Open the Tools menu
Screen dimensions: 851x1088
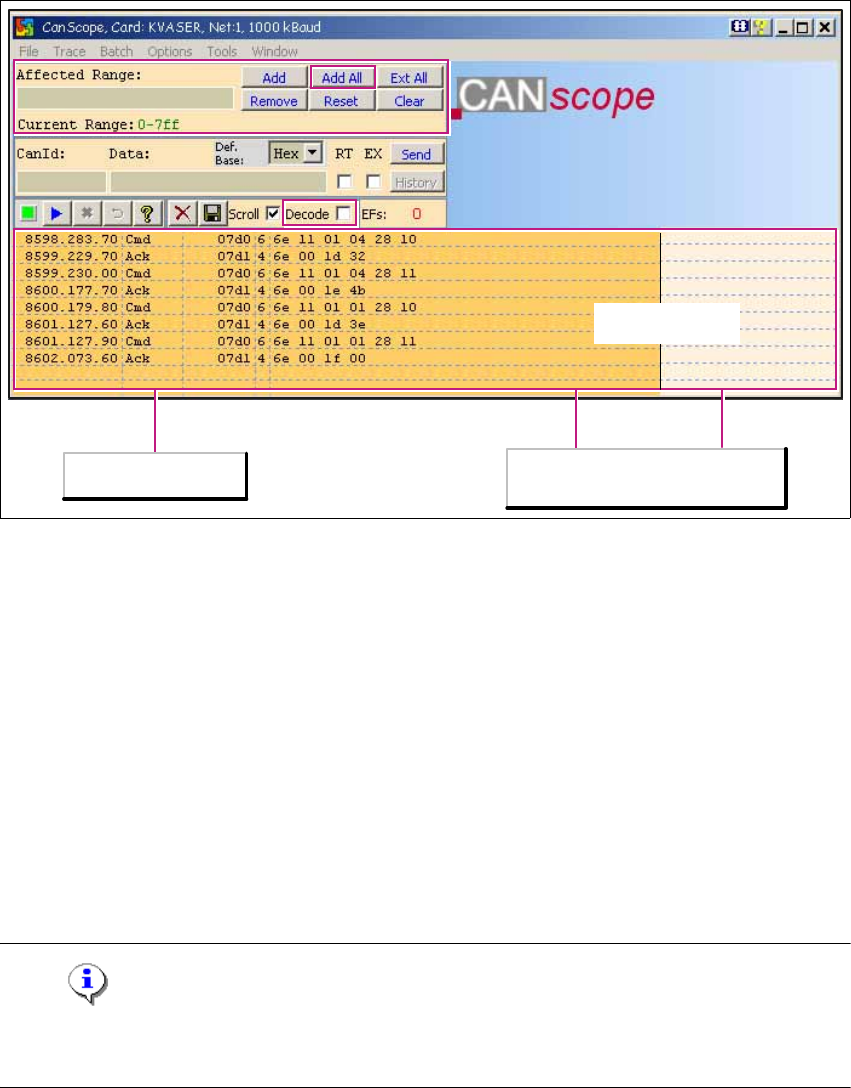(x=221, y=51)
